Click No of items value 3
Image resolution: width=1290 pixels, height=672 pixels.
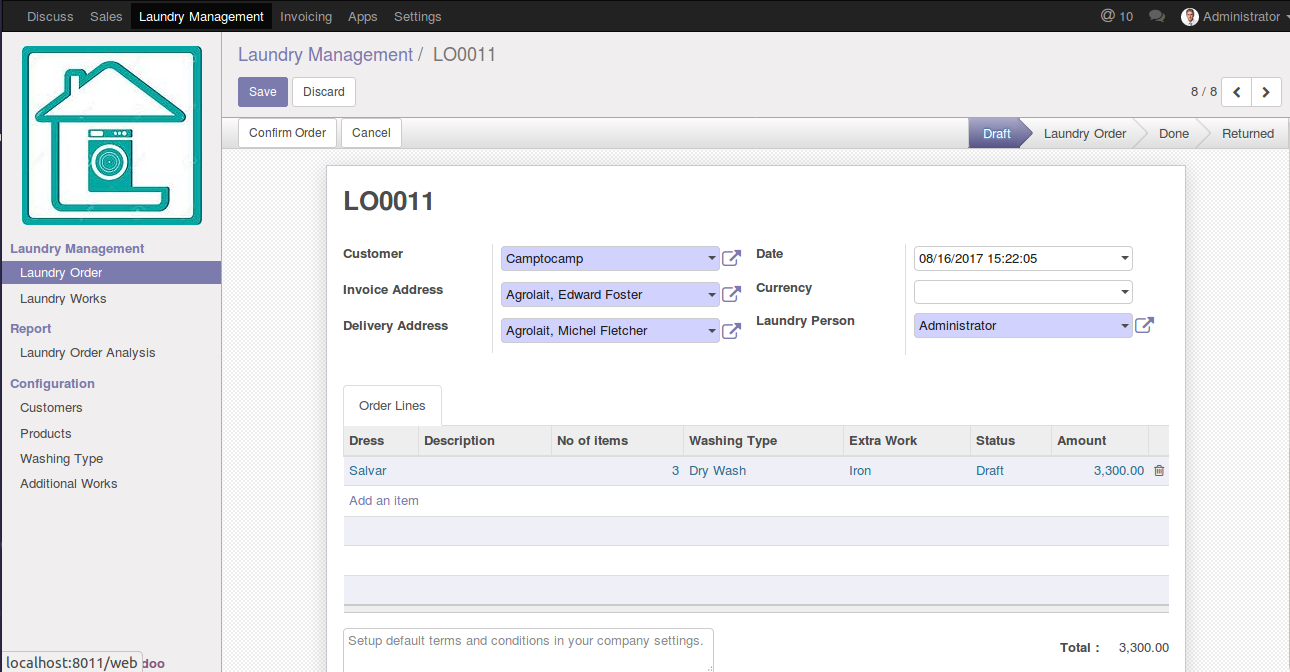pyautogui.click(x=617, y=470)
